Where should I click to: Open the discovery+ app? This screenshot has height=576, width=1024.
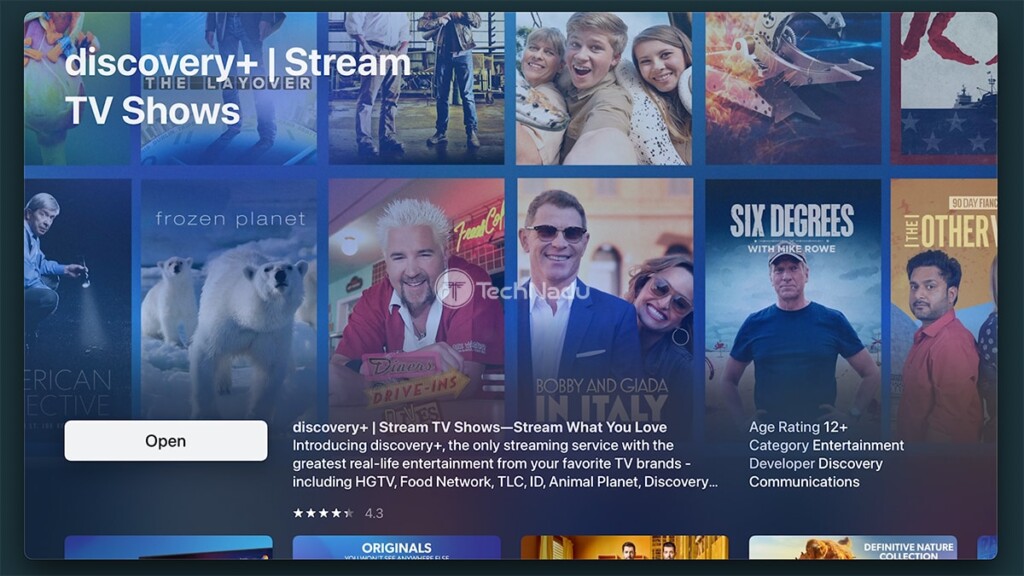[x=166, y=441]
